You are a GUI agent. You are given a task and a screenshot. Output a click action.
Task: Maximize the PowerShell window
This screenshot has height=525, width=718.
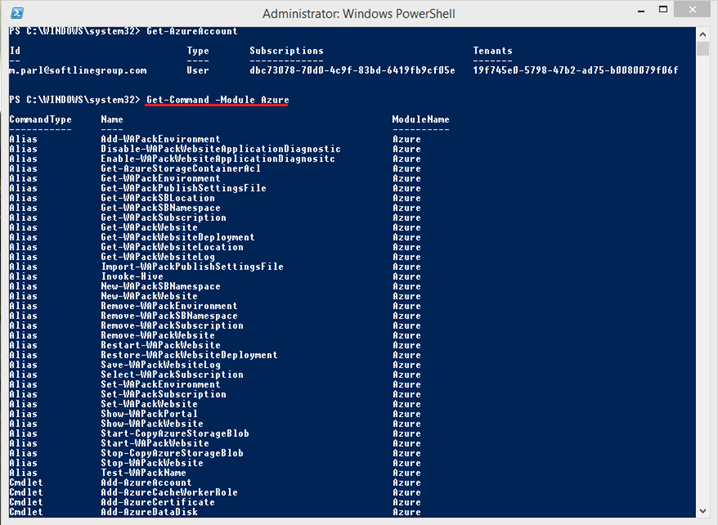click(663, 10)
